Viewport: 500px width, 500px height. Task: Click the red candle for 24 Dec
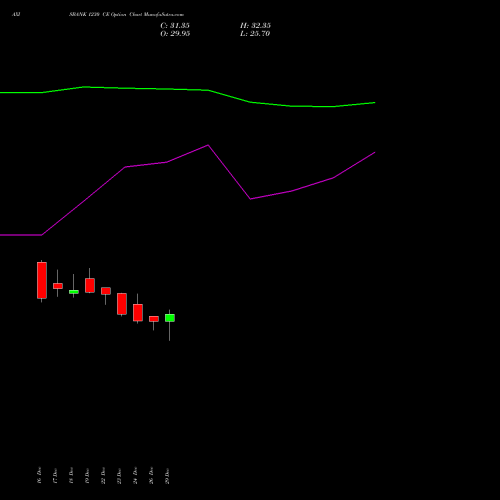click(x=138, y=312)
